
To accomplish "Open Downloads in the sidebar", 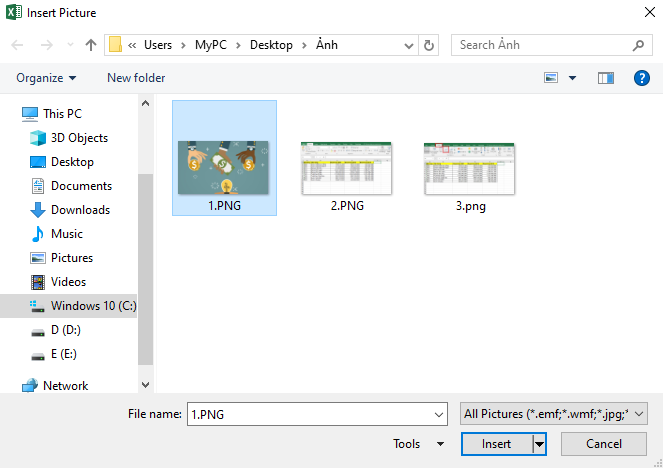I will [x=70, y=210].
